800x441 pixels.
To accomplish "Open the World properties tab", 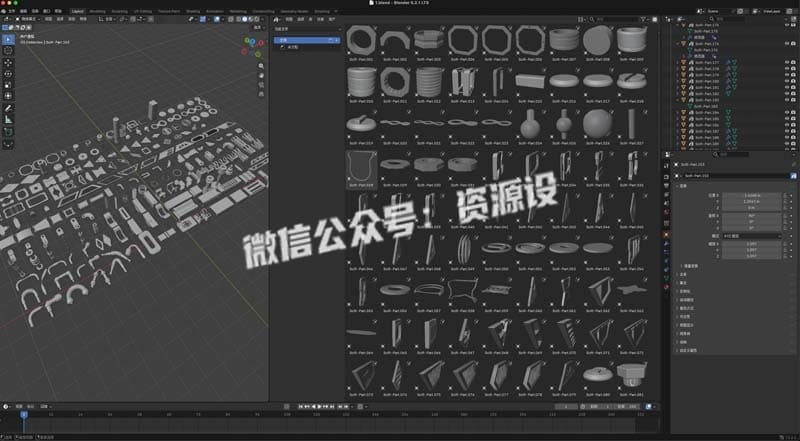I will (x=666, y=211).
